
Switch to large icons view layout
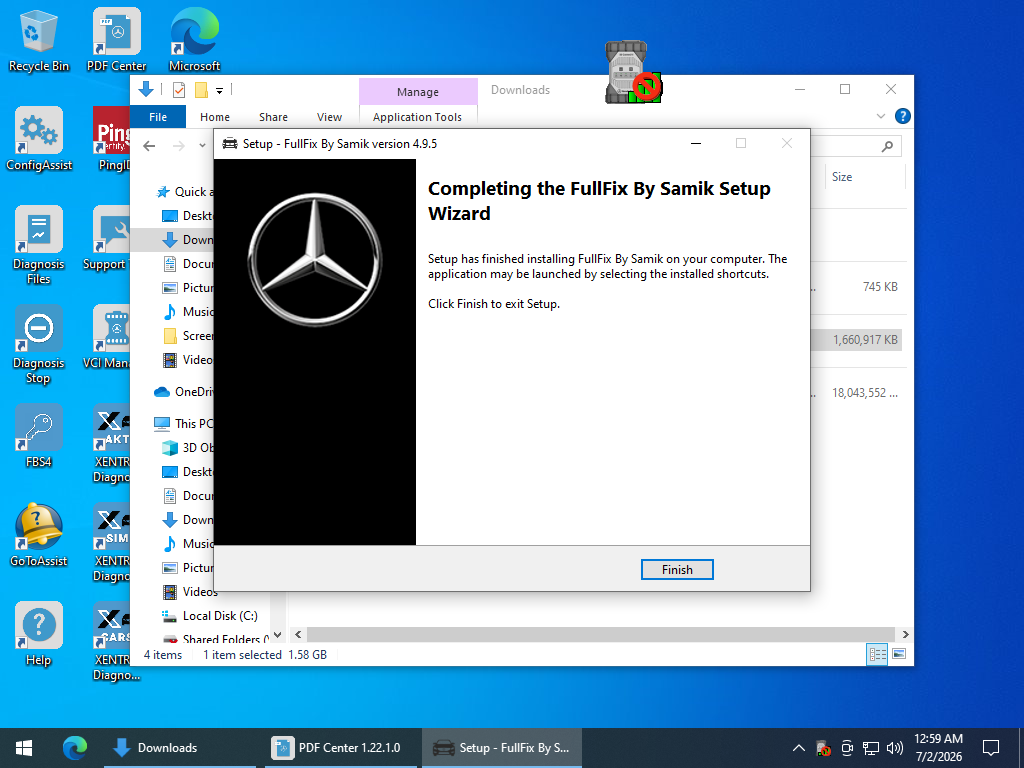coord(899,654)
